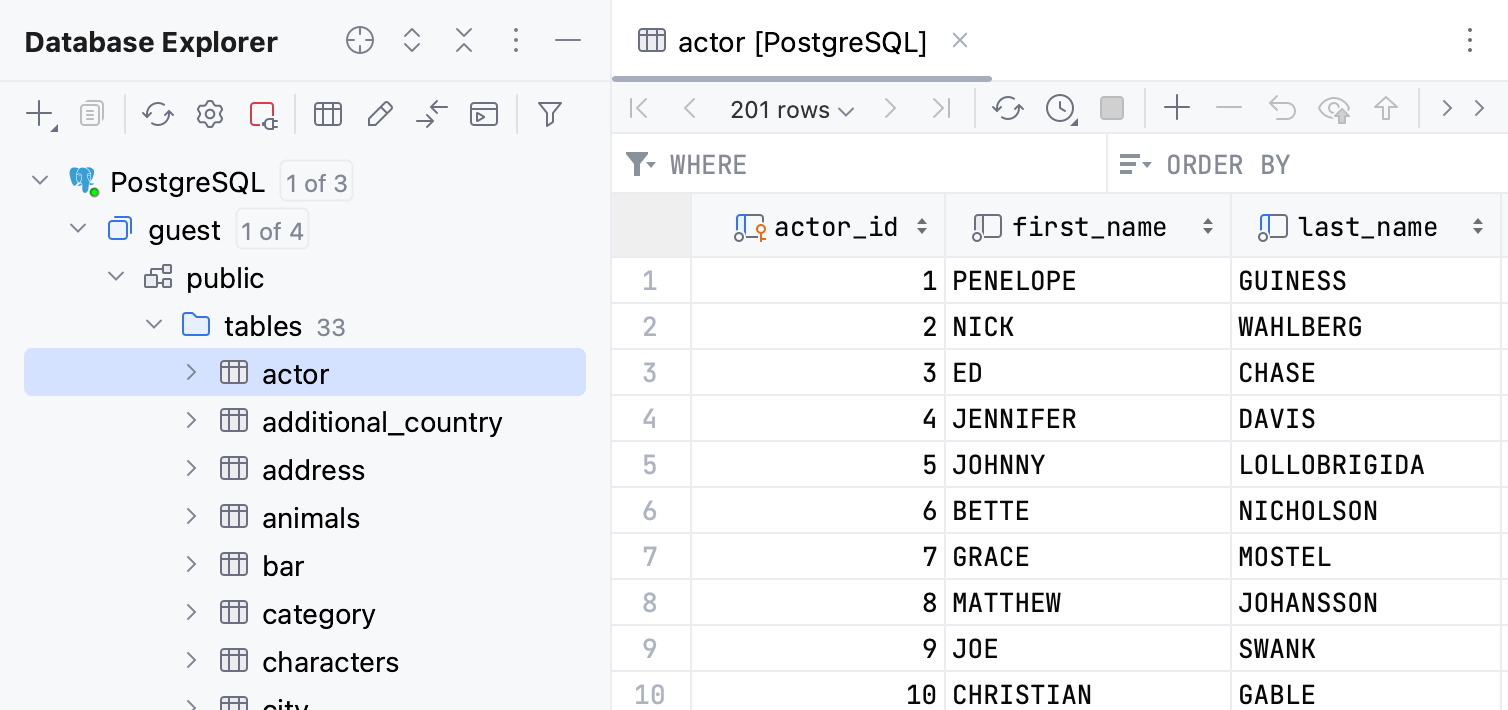Revert changes with the undo icon
This screenshot has height=710, width=1508.
point(1282,108)
